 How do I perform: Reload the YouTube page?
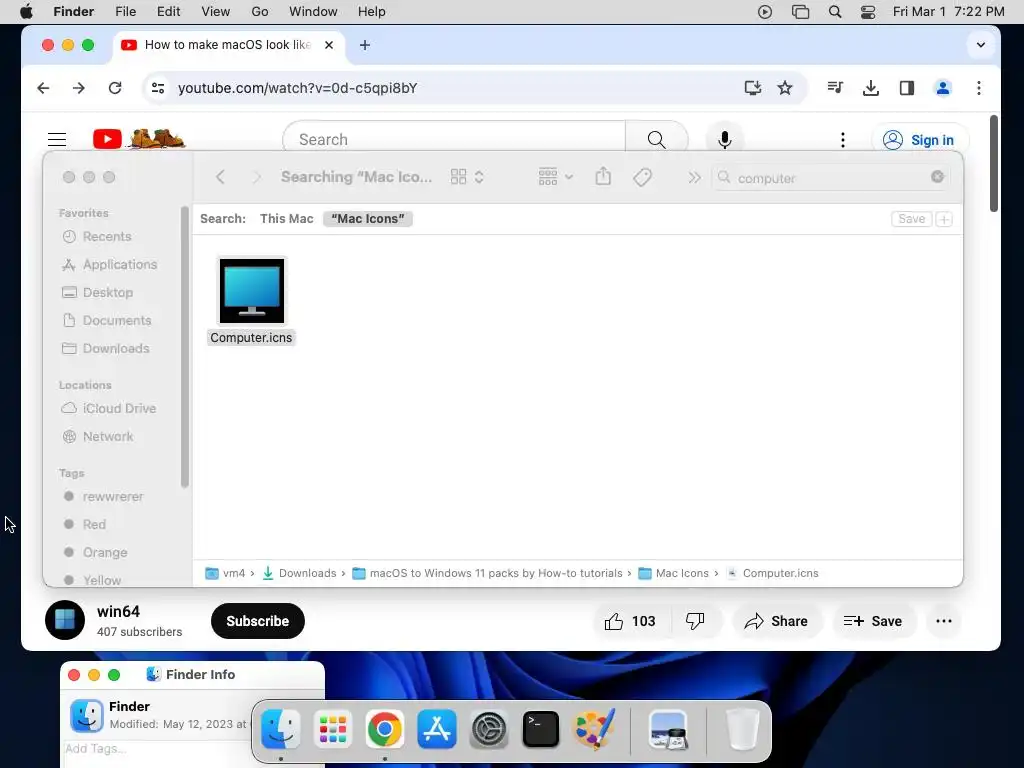pyautogui.click(x=115, y=88)
